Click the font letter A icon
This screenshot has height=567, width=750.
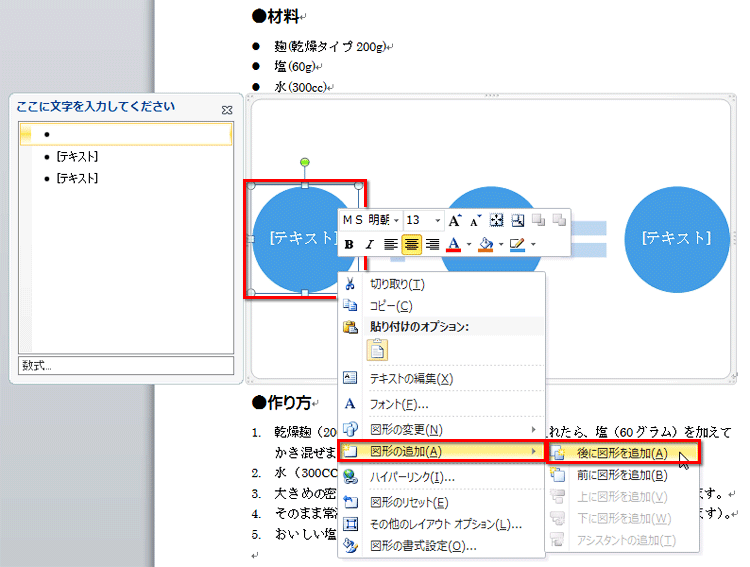click(x=350, y=404)
